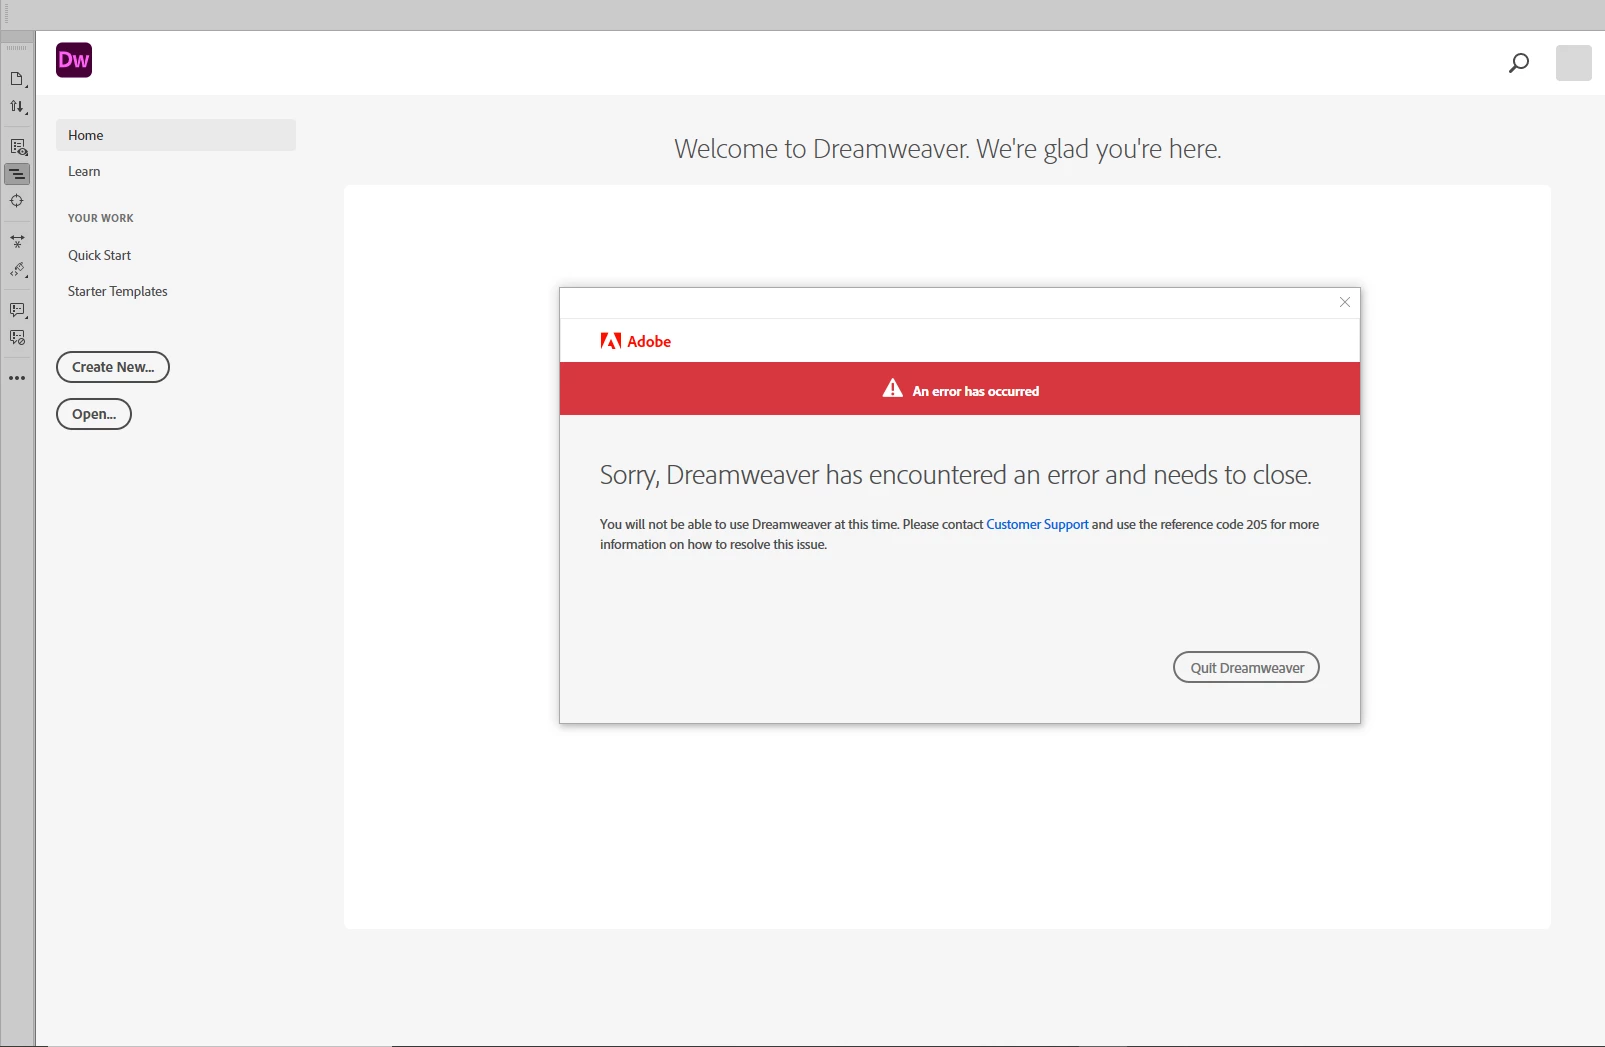Select the Inspect crosshair icon
This screenshot has width=1605, height=1047.
(x=17, y=201)
